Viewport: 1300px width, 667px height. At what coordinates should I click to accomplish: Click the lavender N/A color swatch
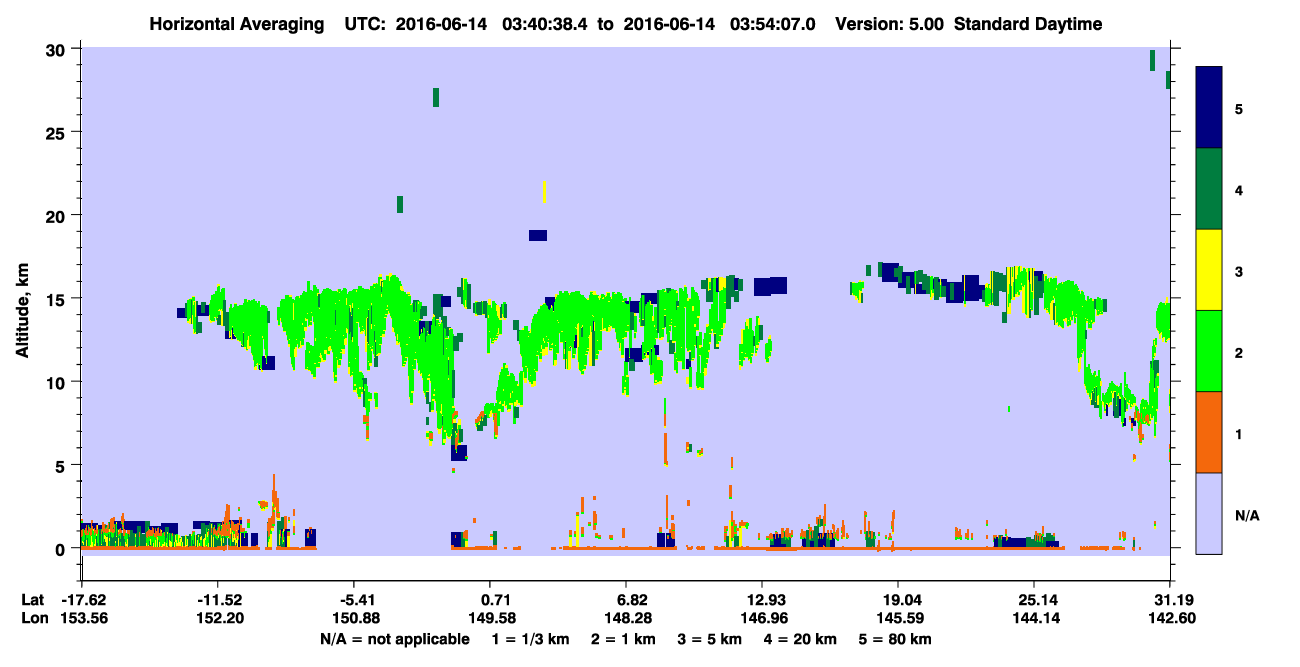tap(1209, 513)
